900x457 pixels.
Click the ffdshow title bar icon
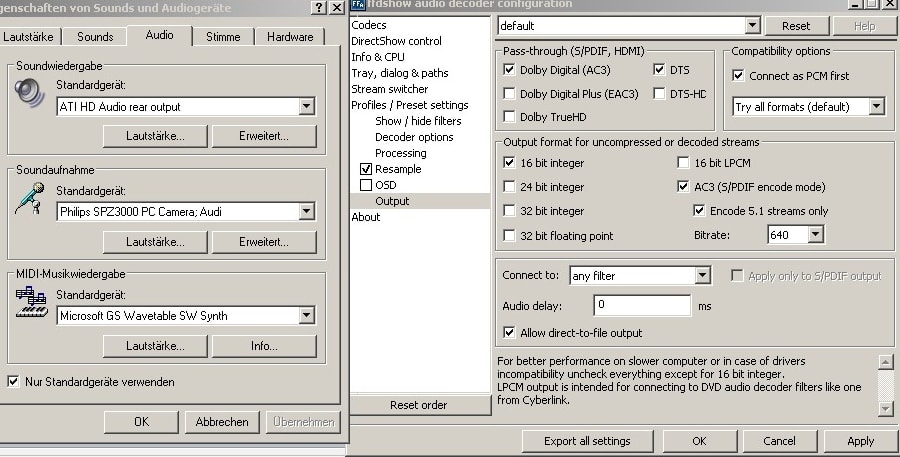coord(358,5)
